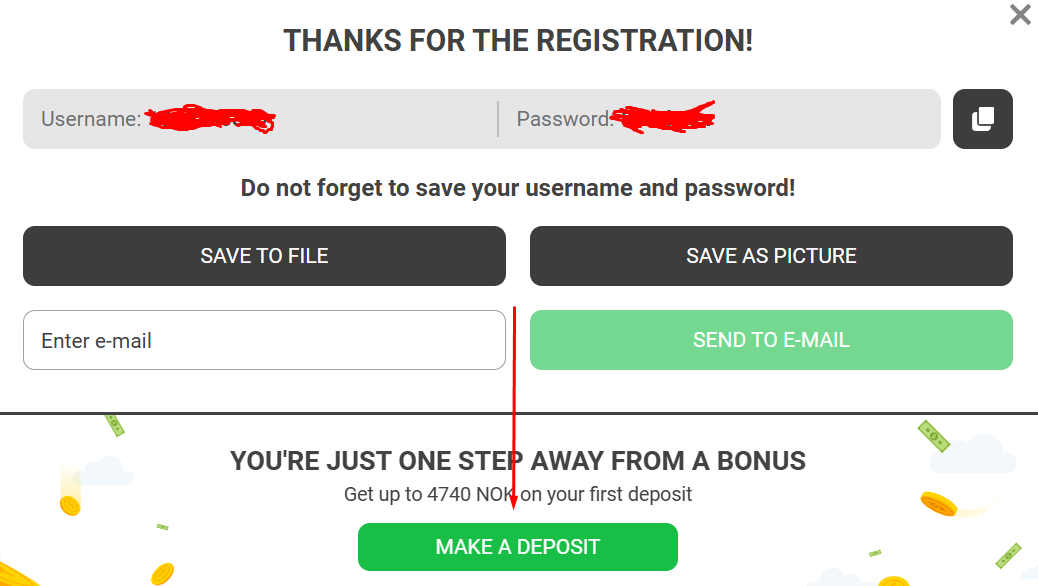
Task: Click the gold coin below the left cloud
Action: tap(70, 505)
